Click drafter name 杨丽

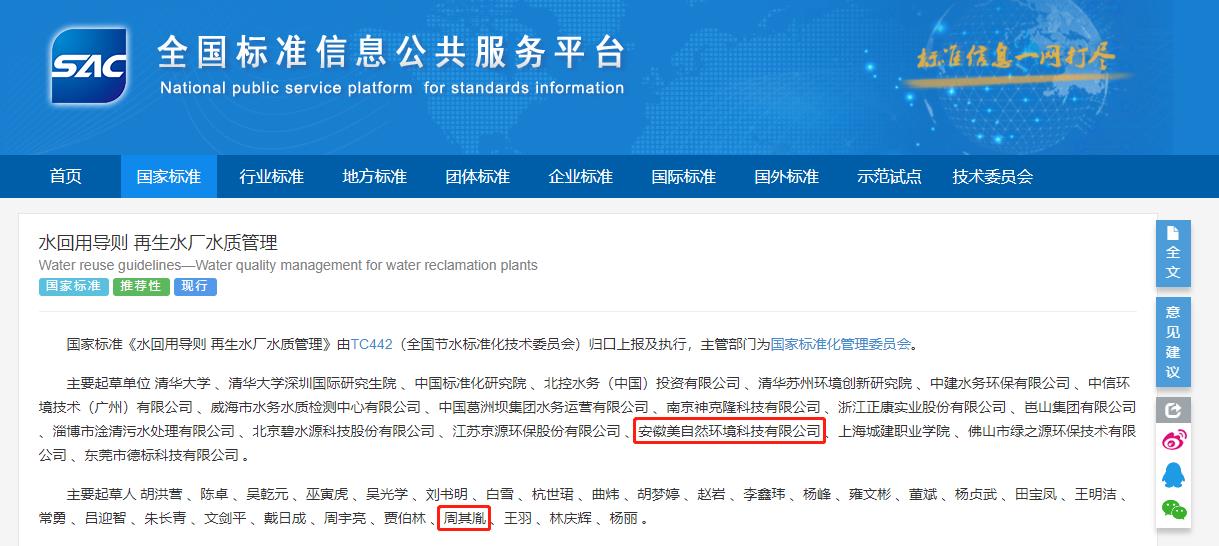[x=623, y=519]
